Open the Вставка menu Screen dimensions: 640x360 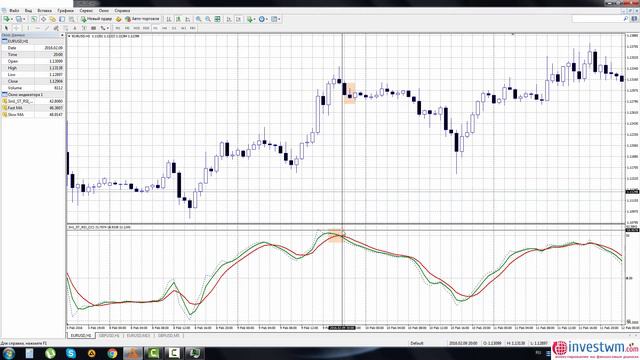[44, 11]
